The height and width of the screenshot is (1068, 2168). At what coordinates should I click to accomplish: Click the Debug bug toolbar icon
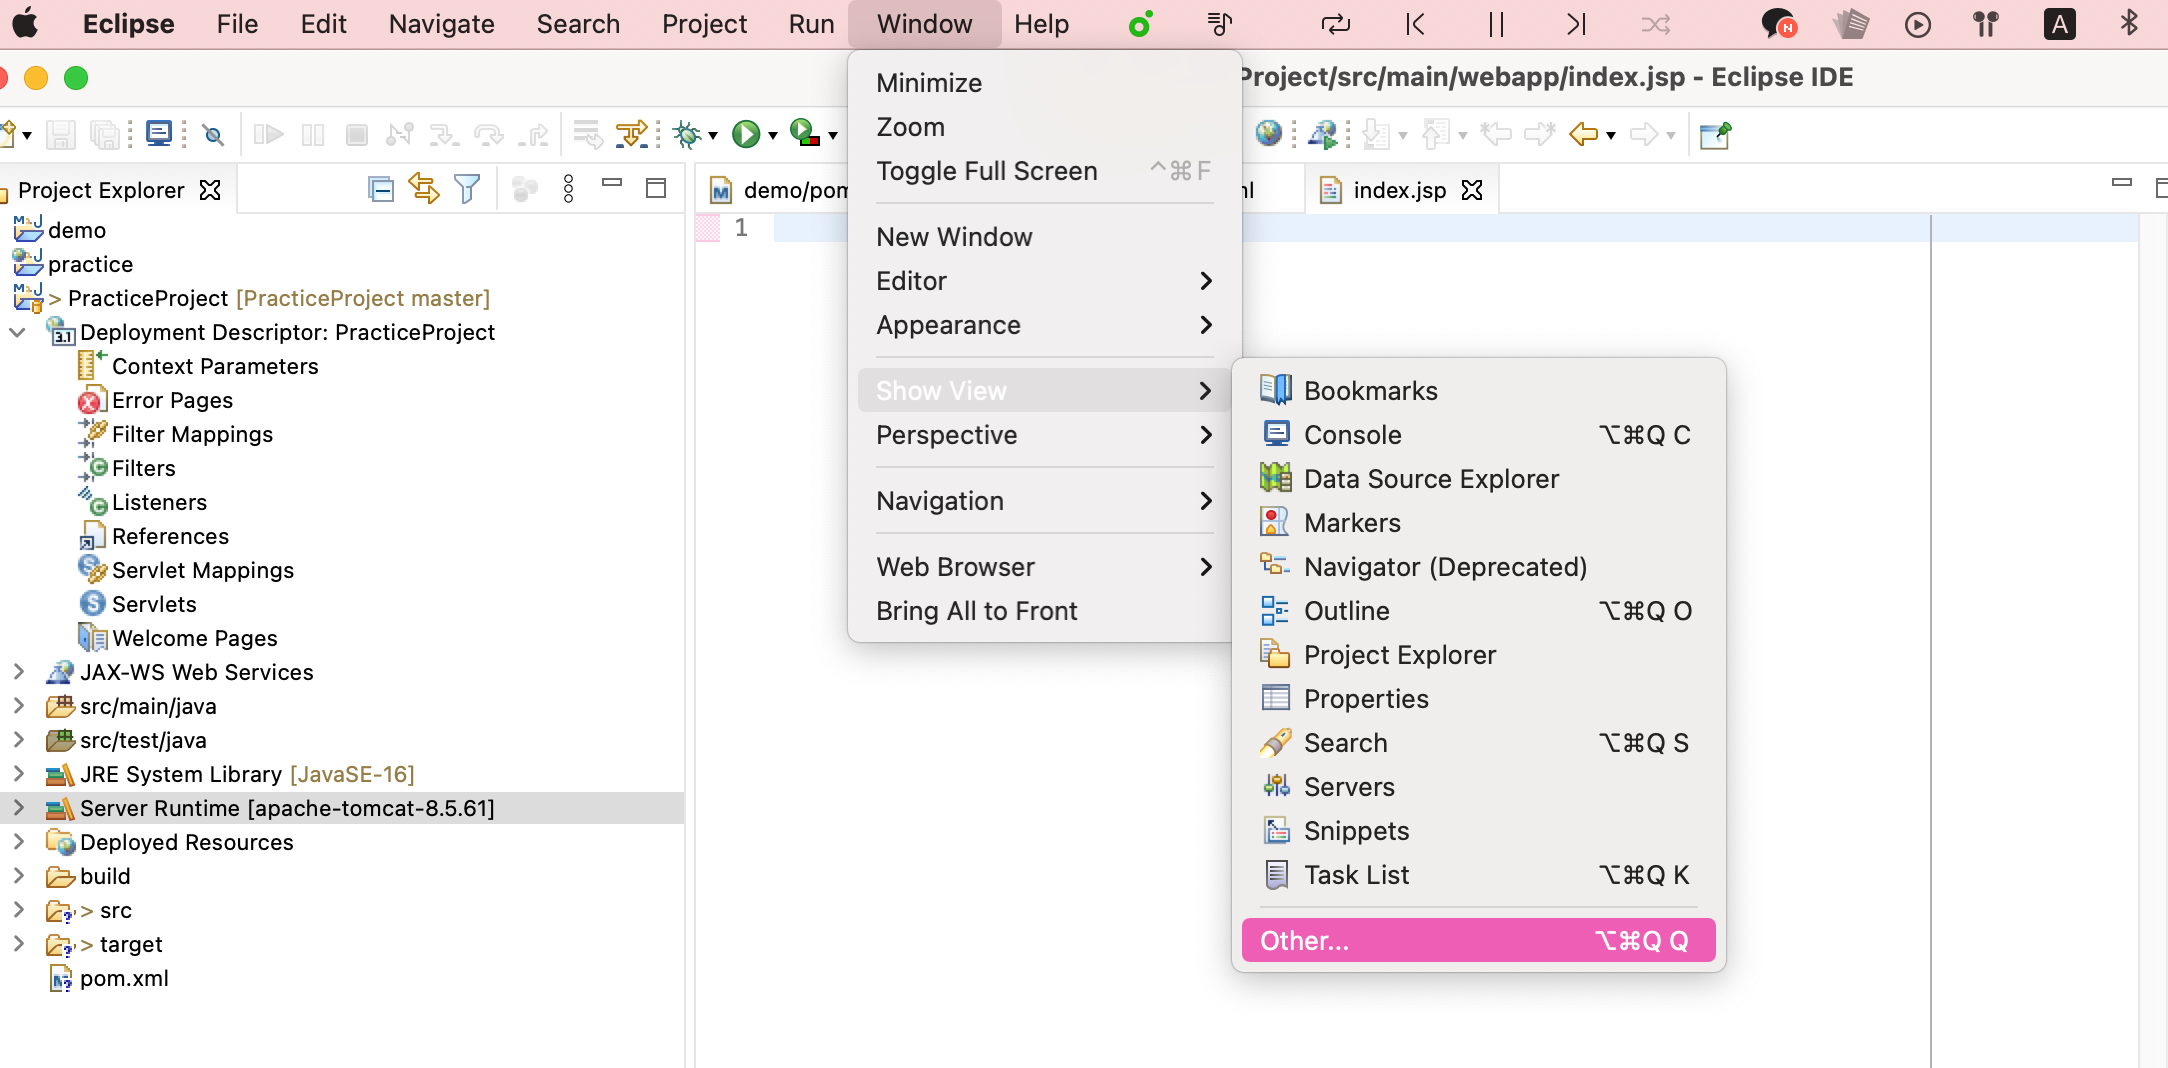tap(687, 134)
